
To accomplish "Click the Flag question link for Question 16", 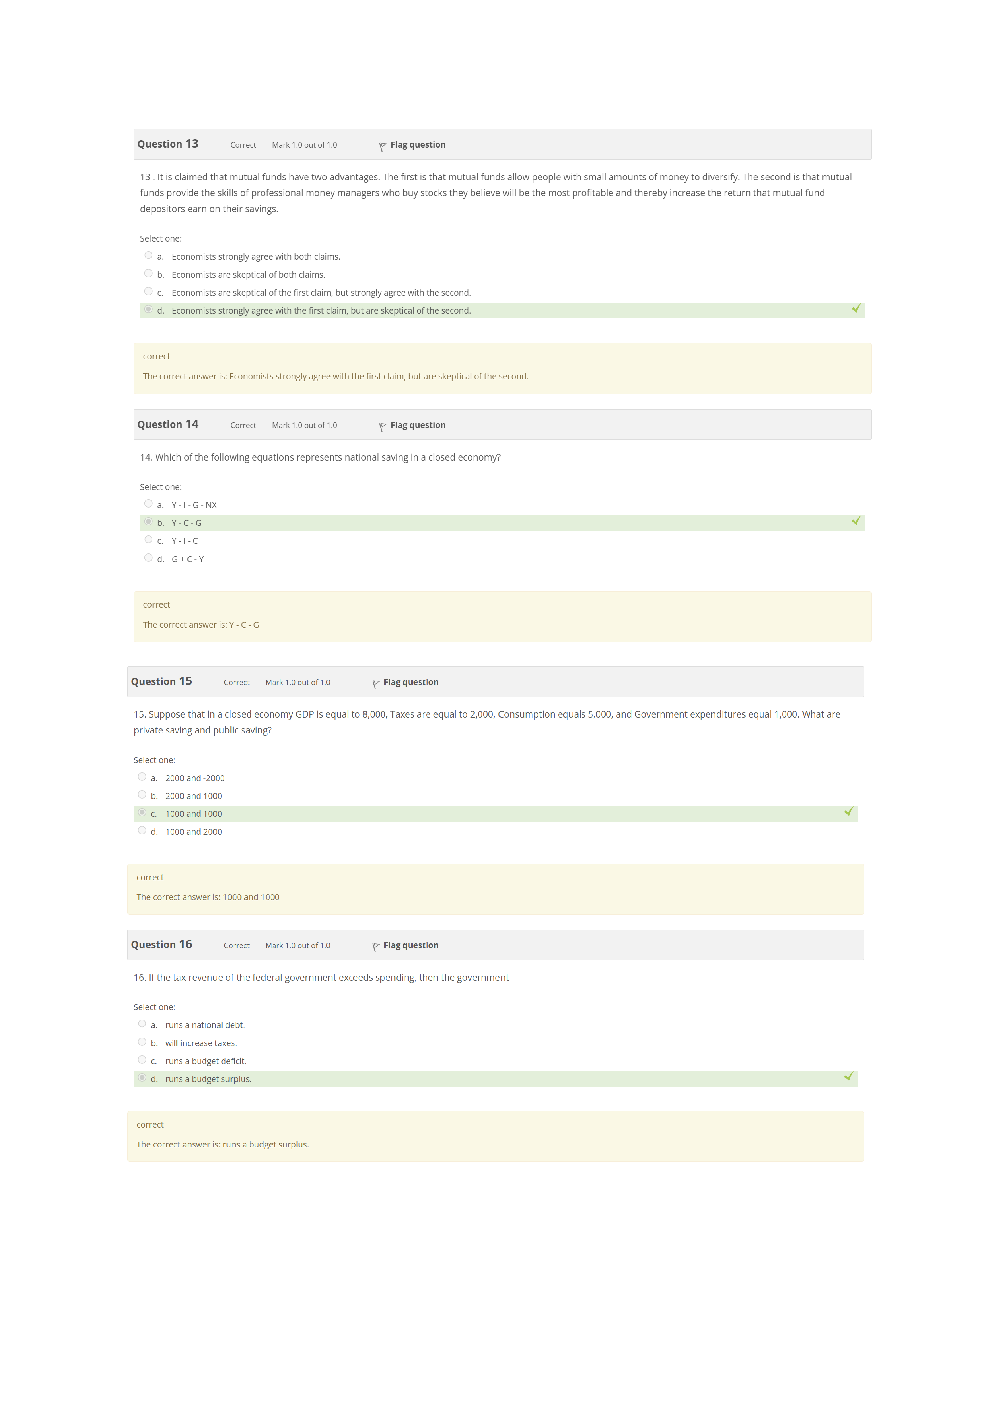I will 411,945.
